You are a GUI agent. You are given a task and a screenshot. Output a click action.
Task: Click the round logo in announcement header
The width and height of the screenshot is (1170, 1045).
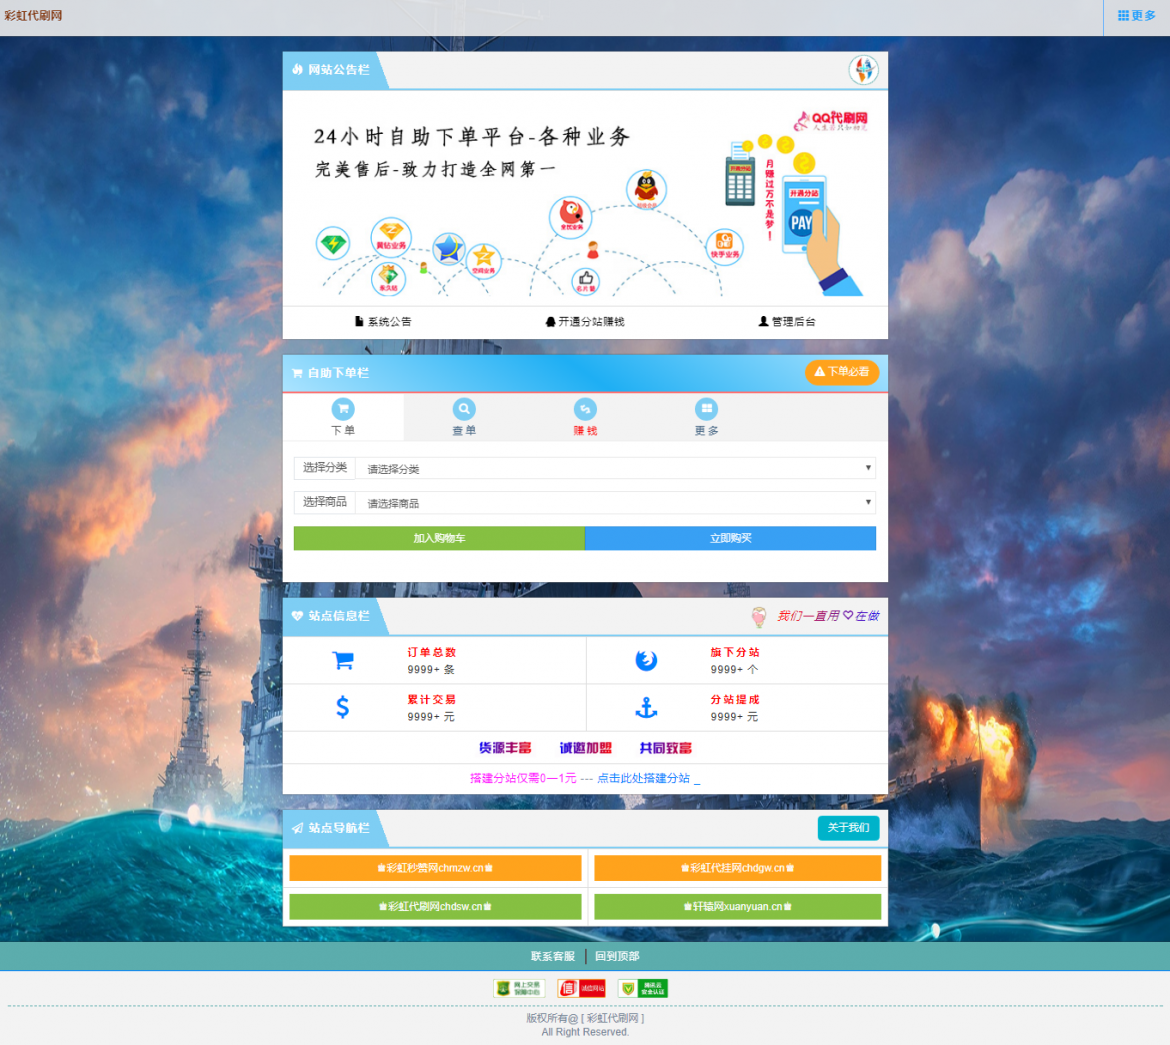[x=863, y=70]
